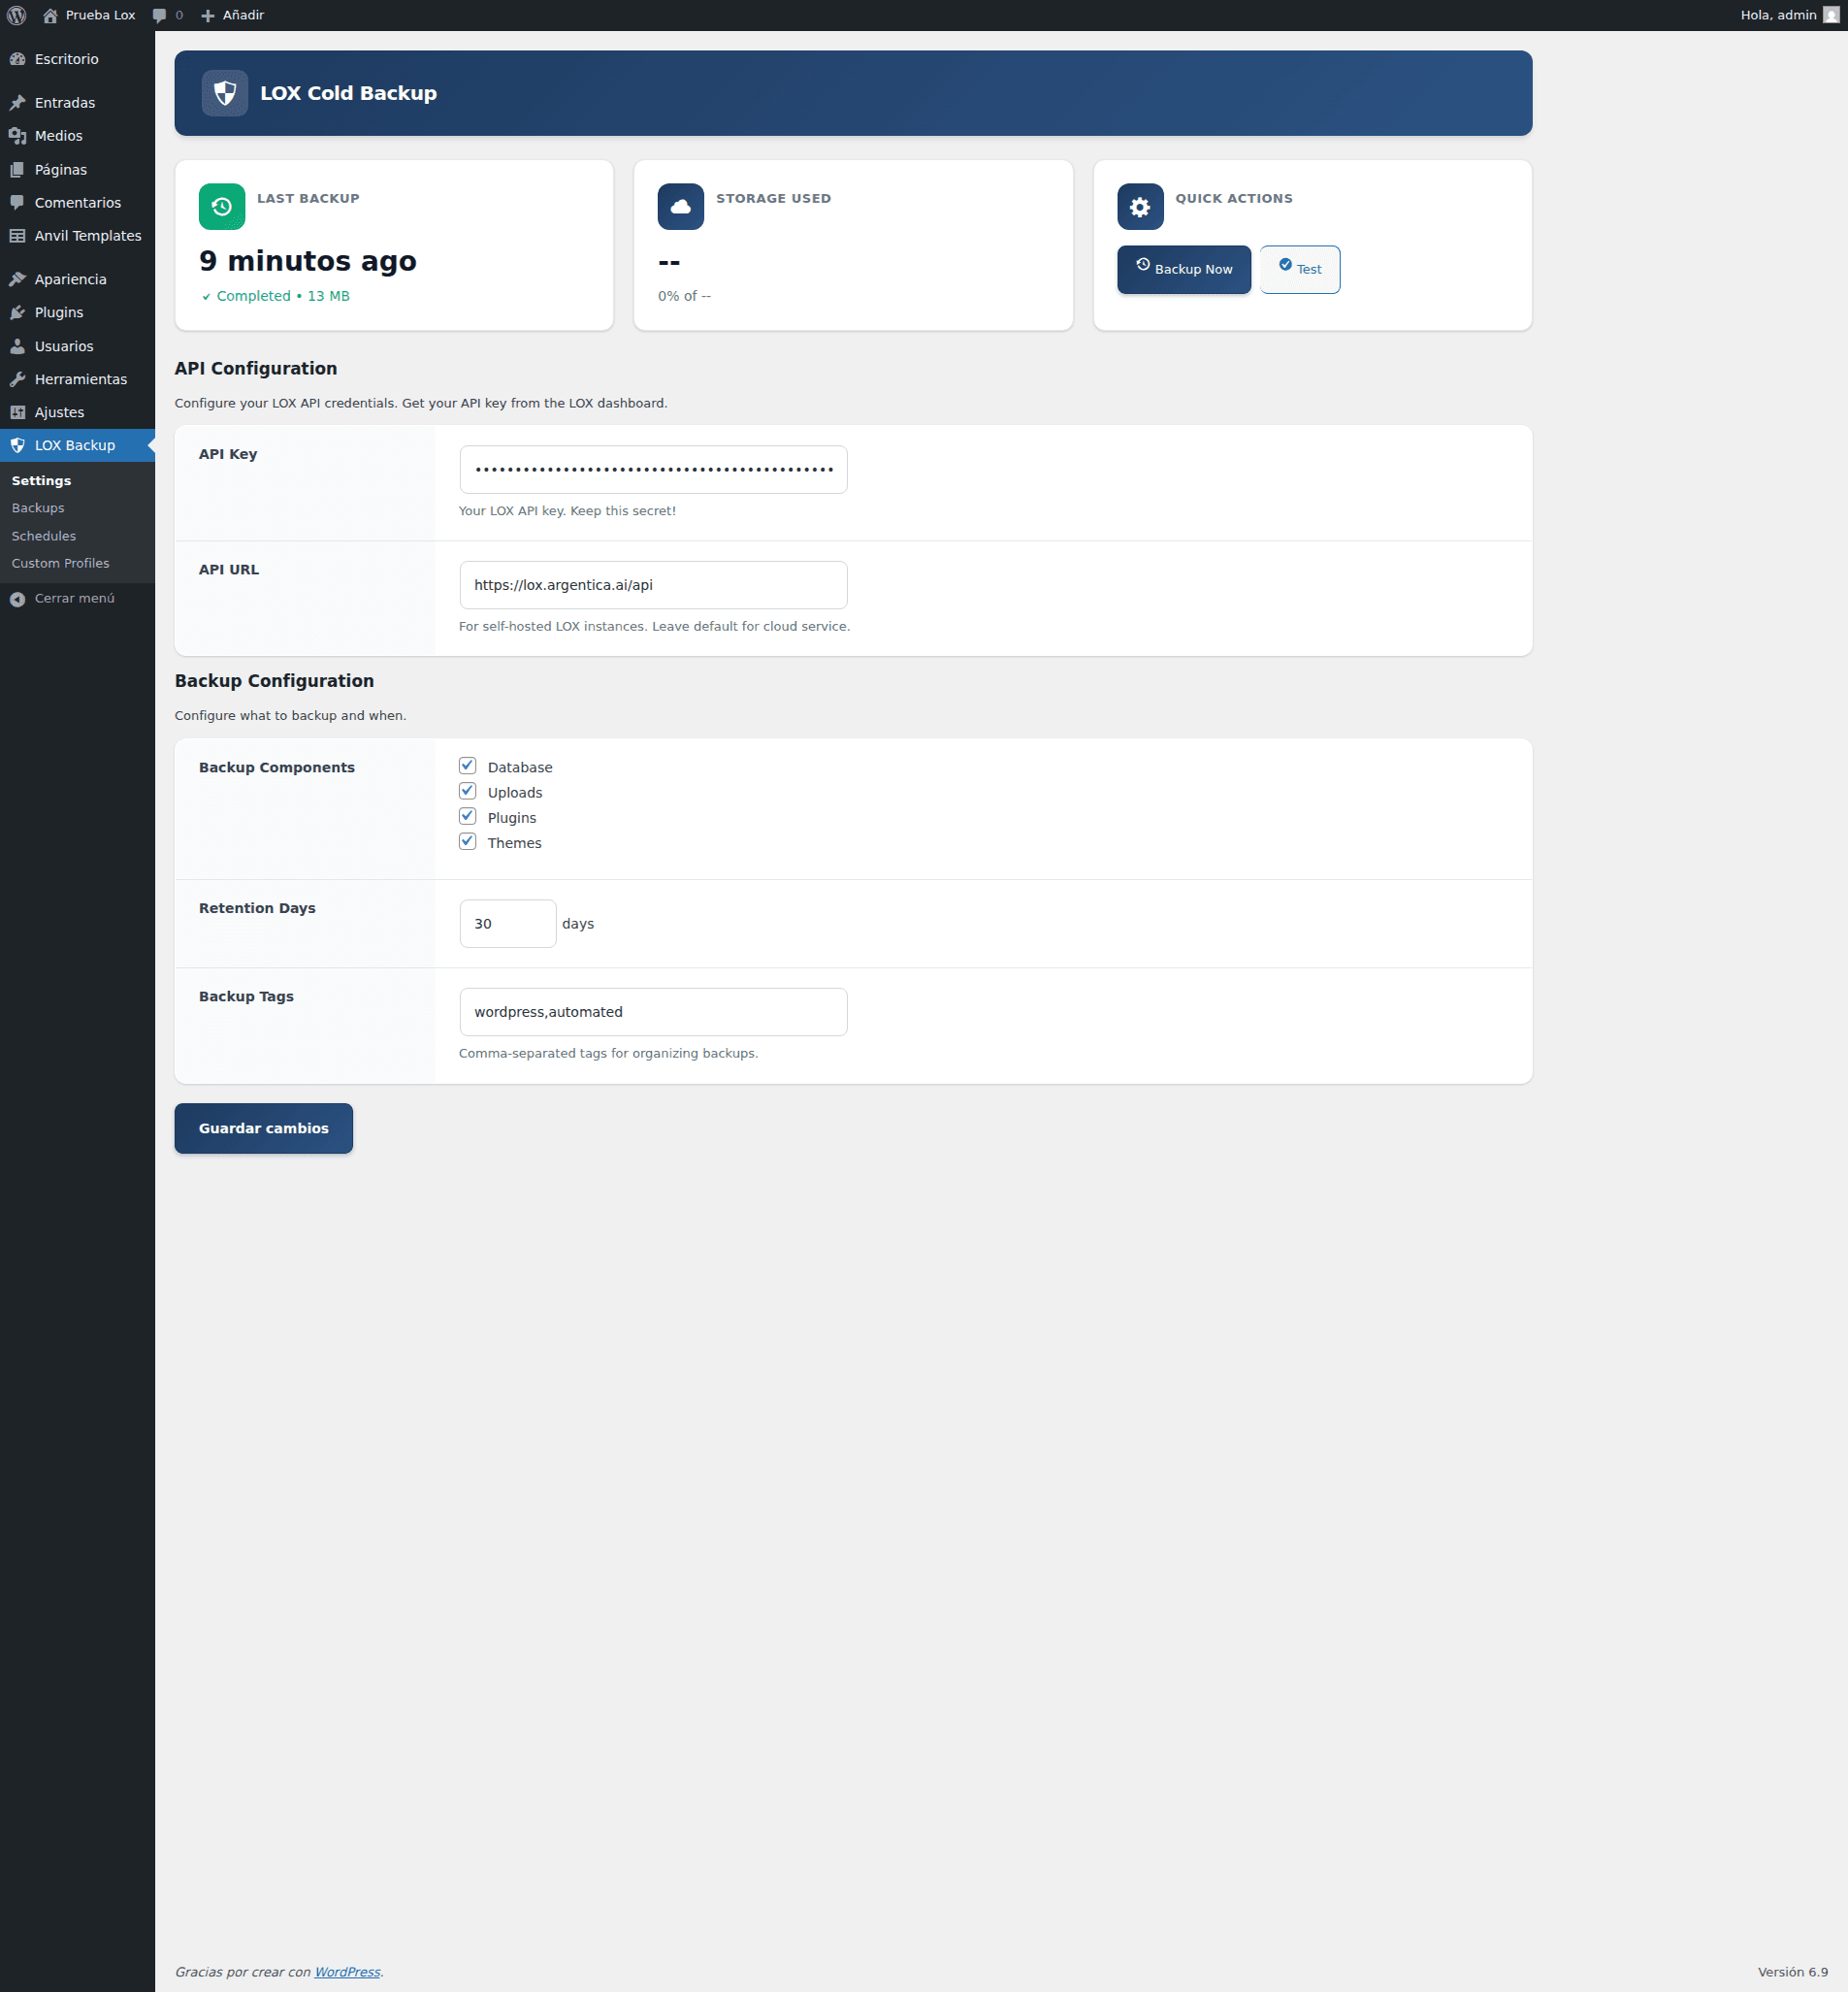Click the Last Backup clock icon

[x=222, y=206]
